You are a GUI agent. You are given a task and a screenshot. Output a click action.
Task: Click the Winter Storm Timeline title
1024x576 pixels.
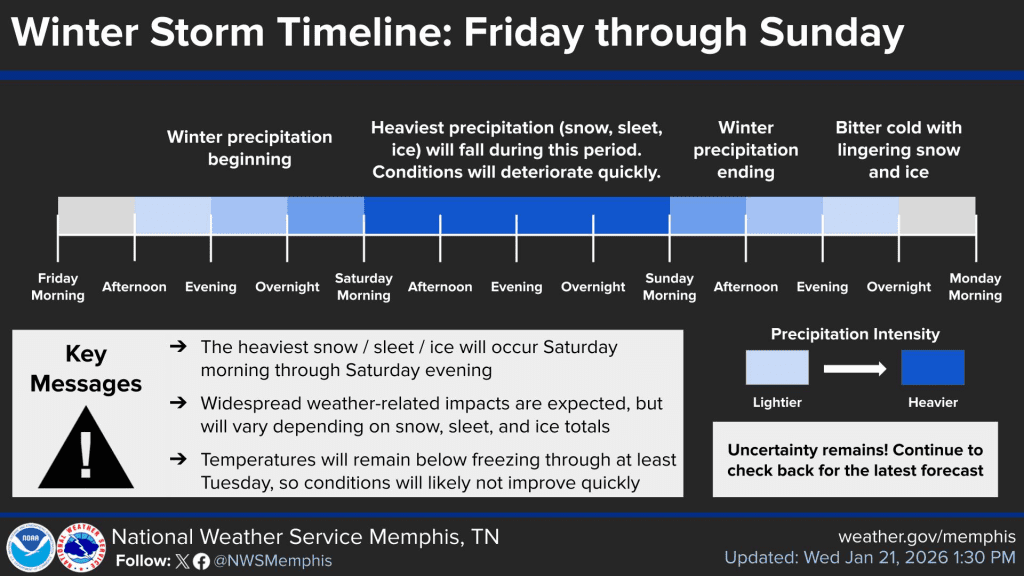pos(457,32)
